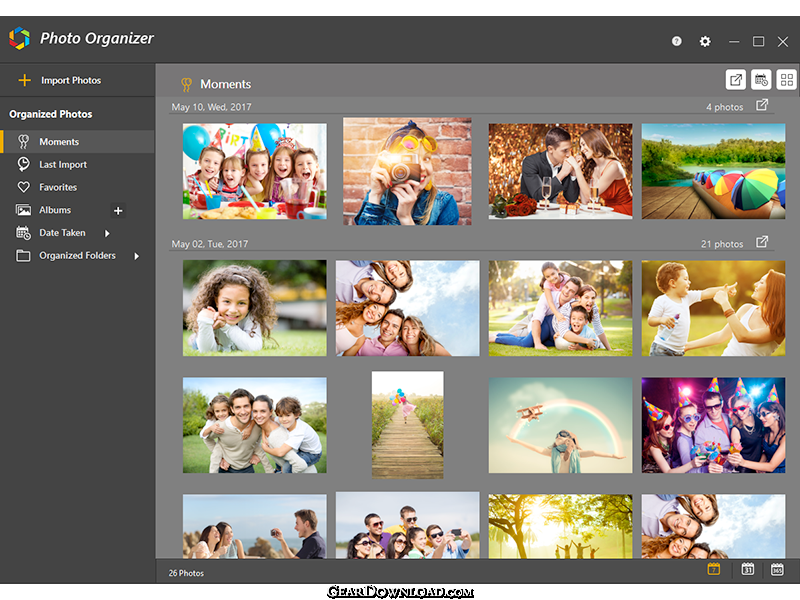
Task: Switch to grid view icon
Action: coord(786,80)
